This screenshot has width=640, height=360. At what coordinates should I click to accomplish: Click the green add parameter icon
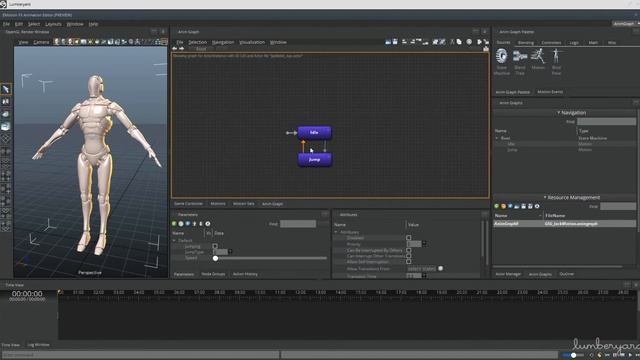pyautogui.click(x=174, y=224)
